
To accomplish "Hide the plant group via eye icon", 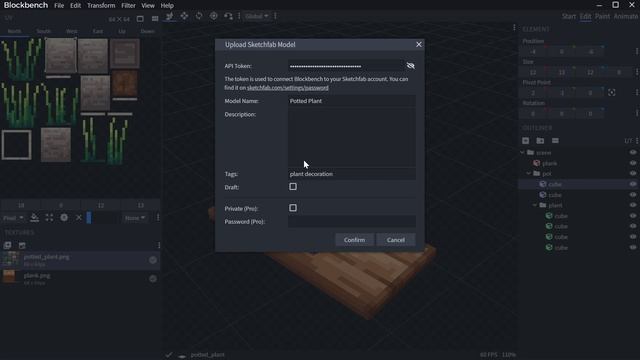I will [633, 205].
